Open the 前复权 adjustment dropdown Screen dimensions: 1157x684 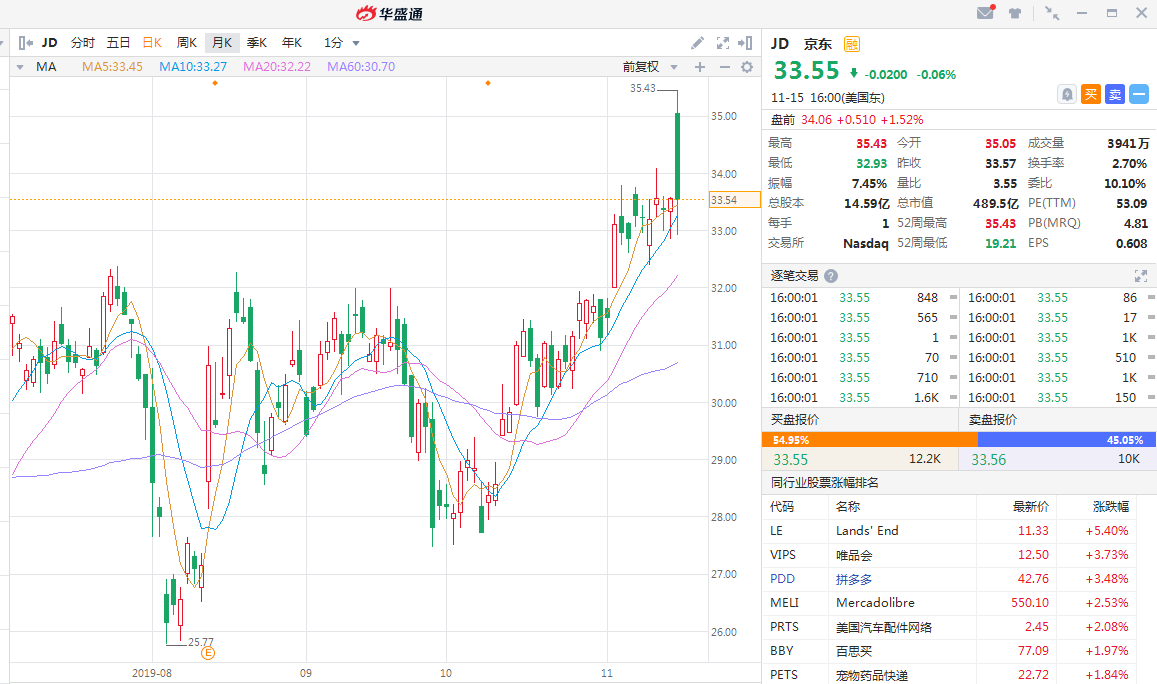click(x=650, y=67)
